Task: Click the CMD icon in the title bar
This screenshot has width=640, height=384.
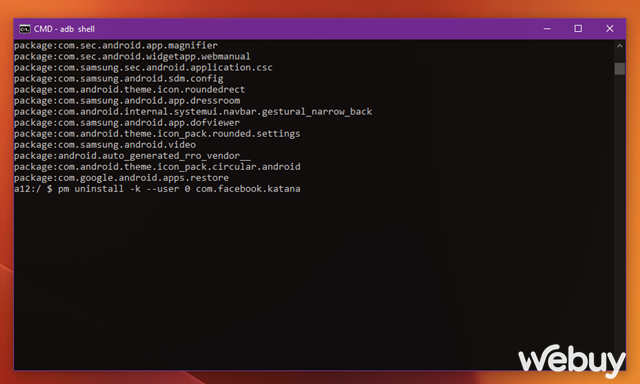Action: point(24,29)
